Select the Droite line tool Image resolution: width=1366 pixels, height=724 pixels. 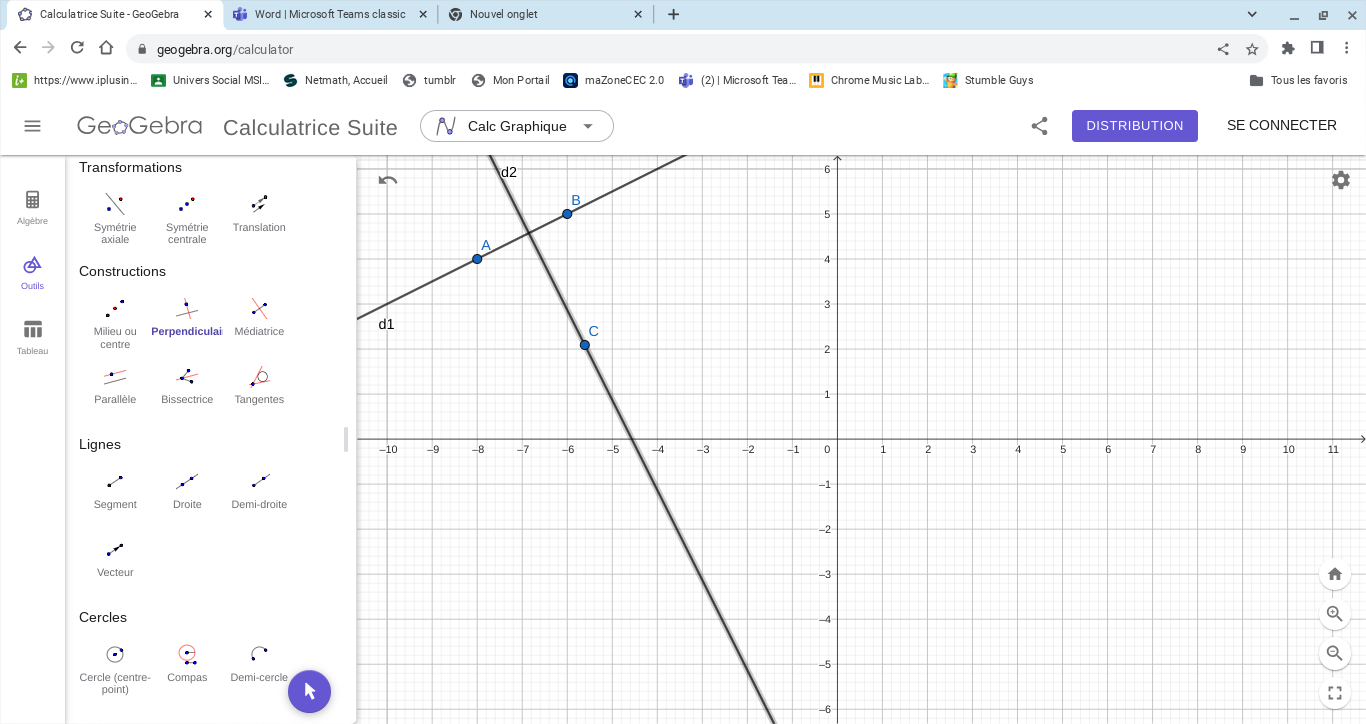[187, 490]
